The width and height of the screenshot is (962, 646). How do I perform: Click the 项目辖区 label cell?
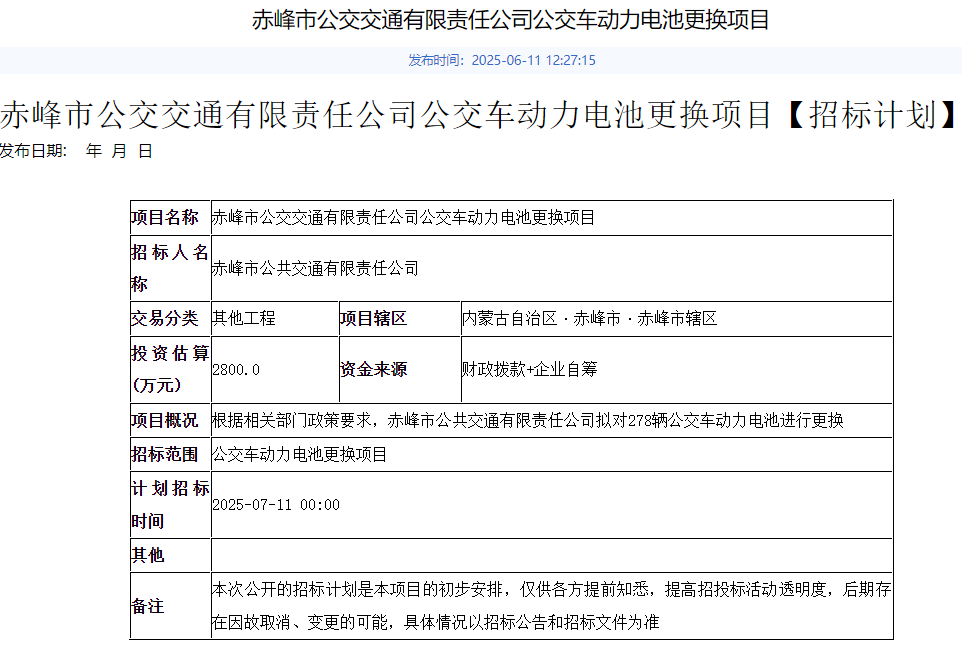399,318
